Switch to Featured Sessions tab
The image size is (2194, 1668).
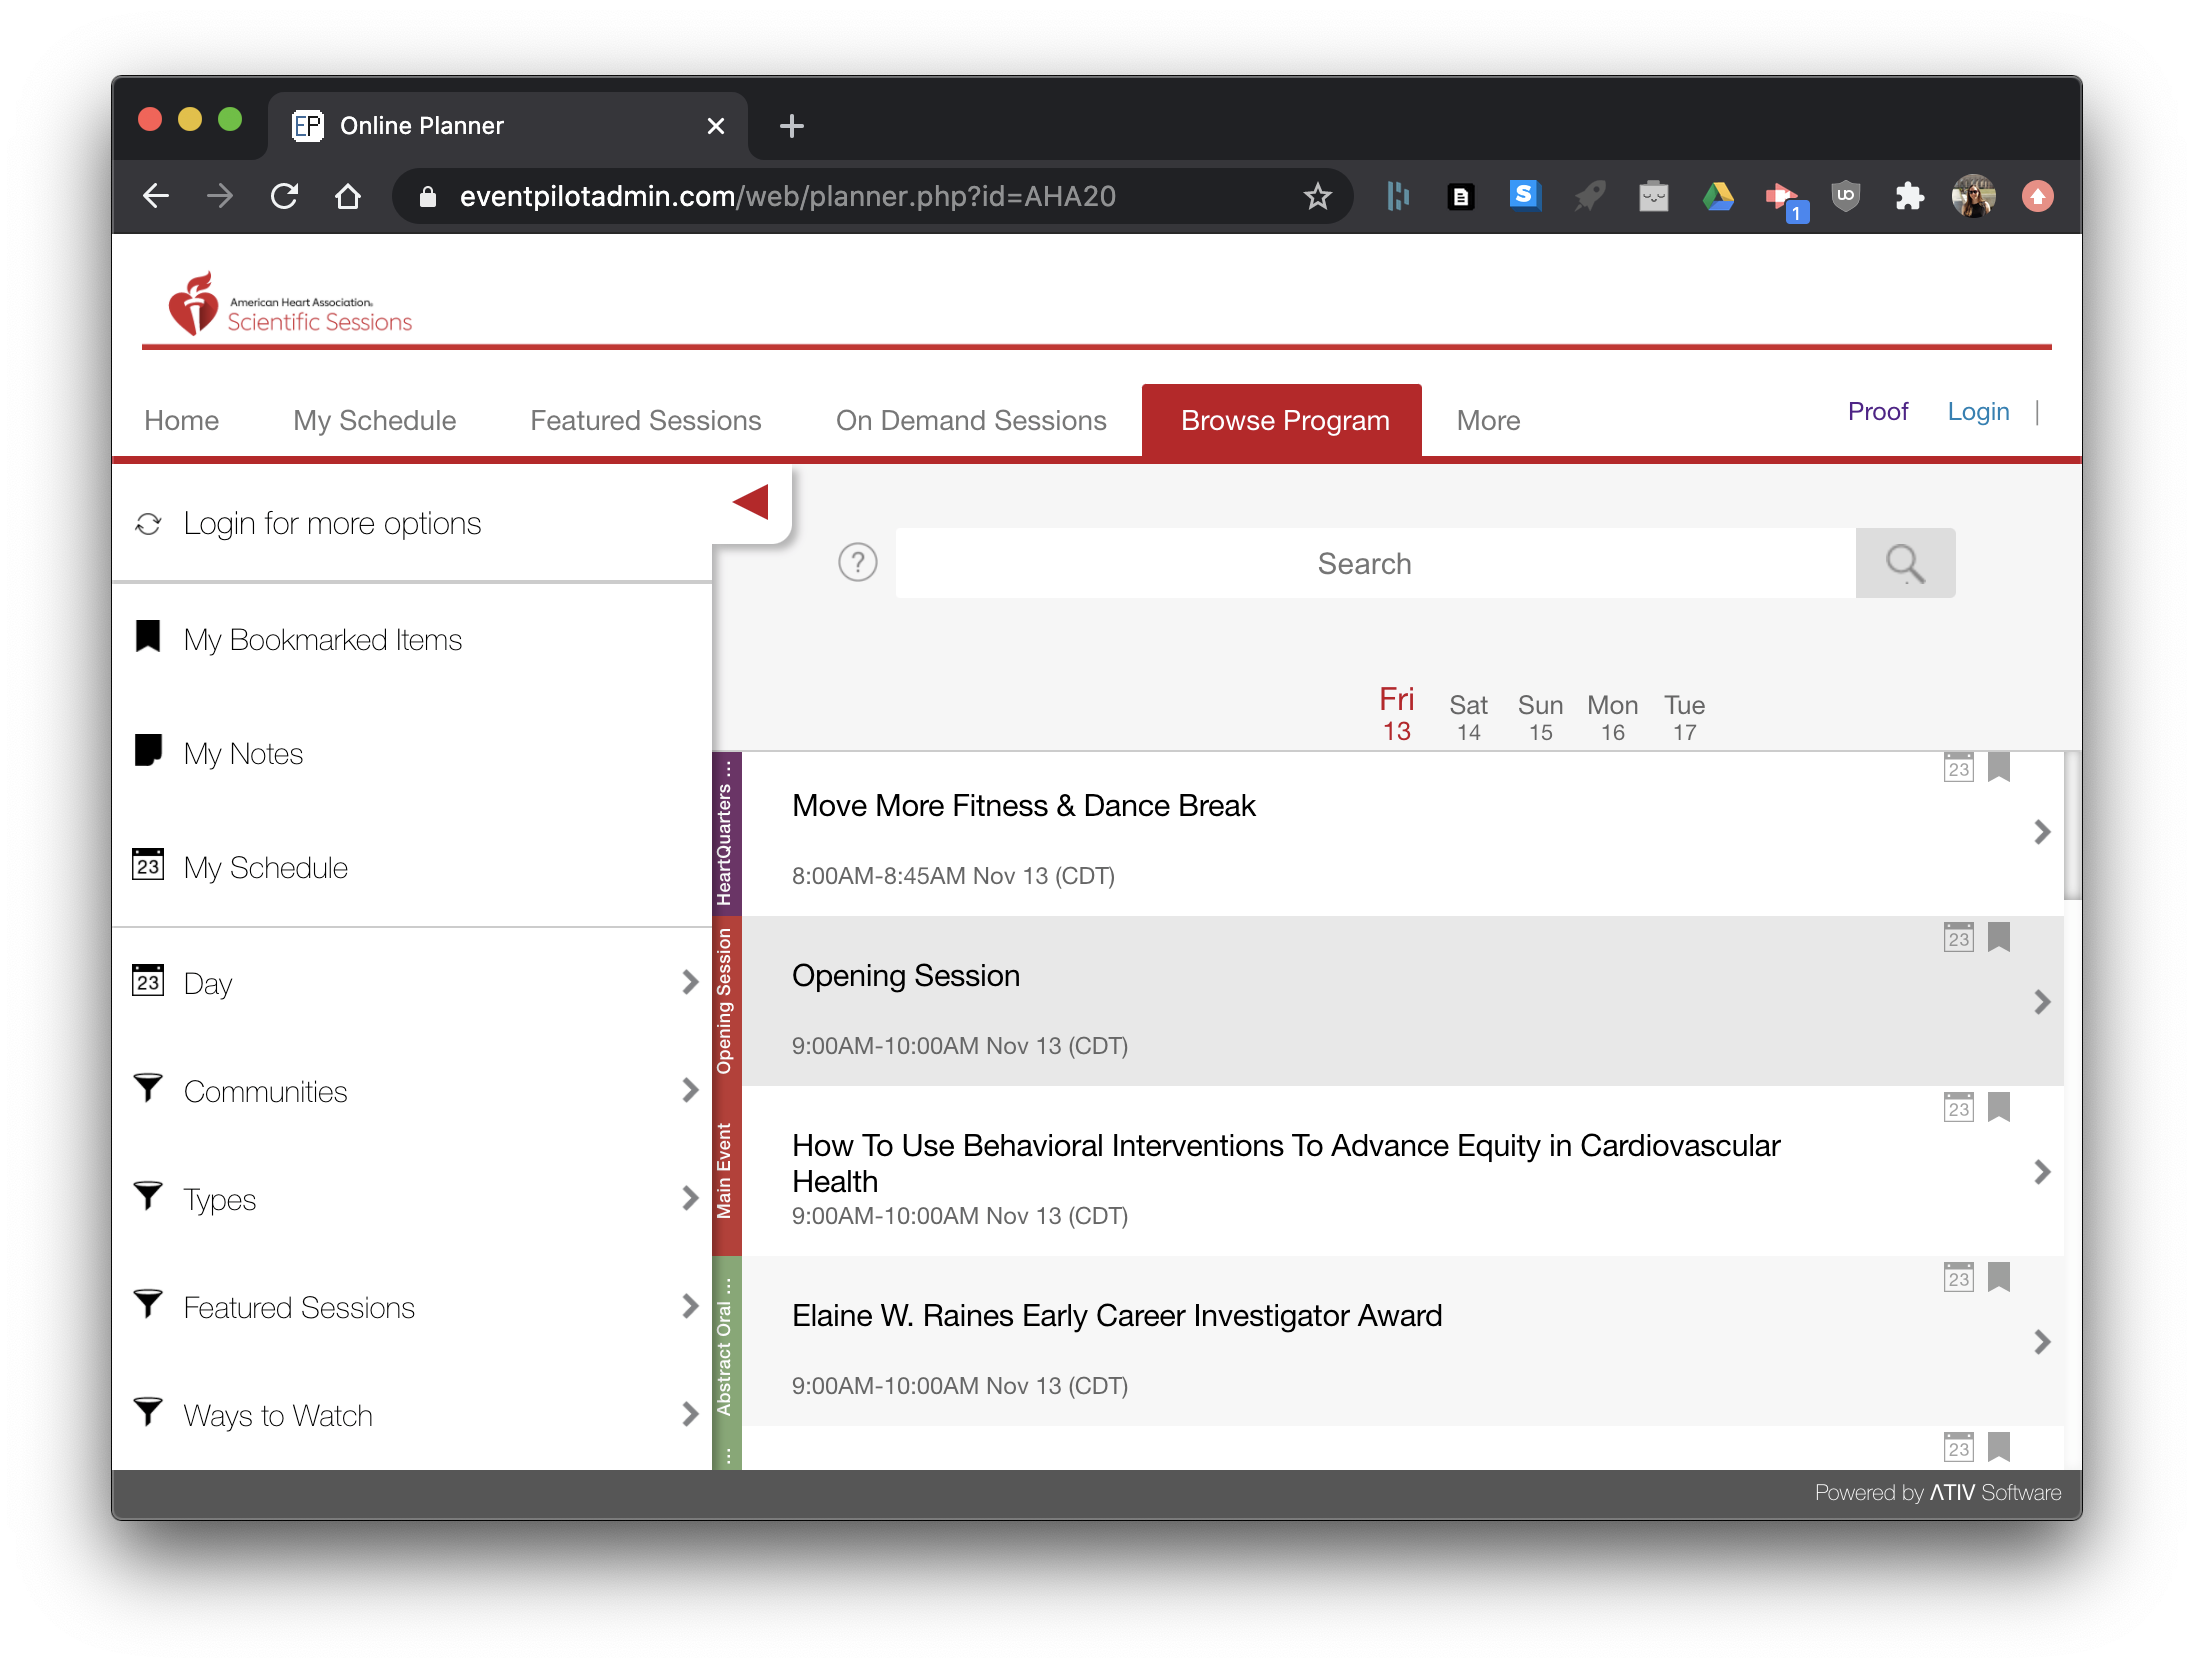(645, 420)
